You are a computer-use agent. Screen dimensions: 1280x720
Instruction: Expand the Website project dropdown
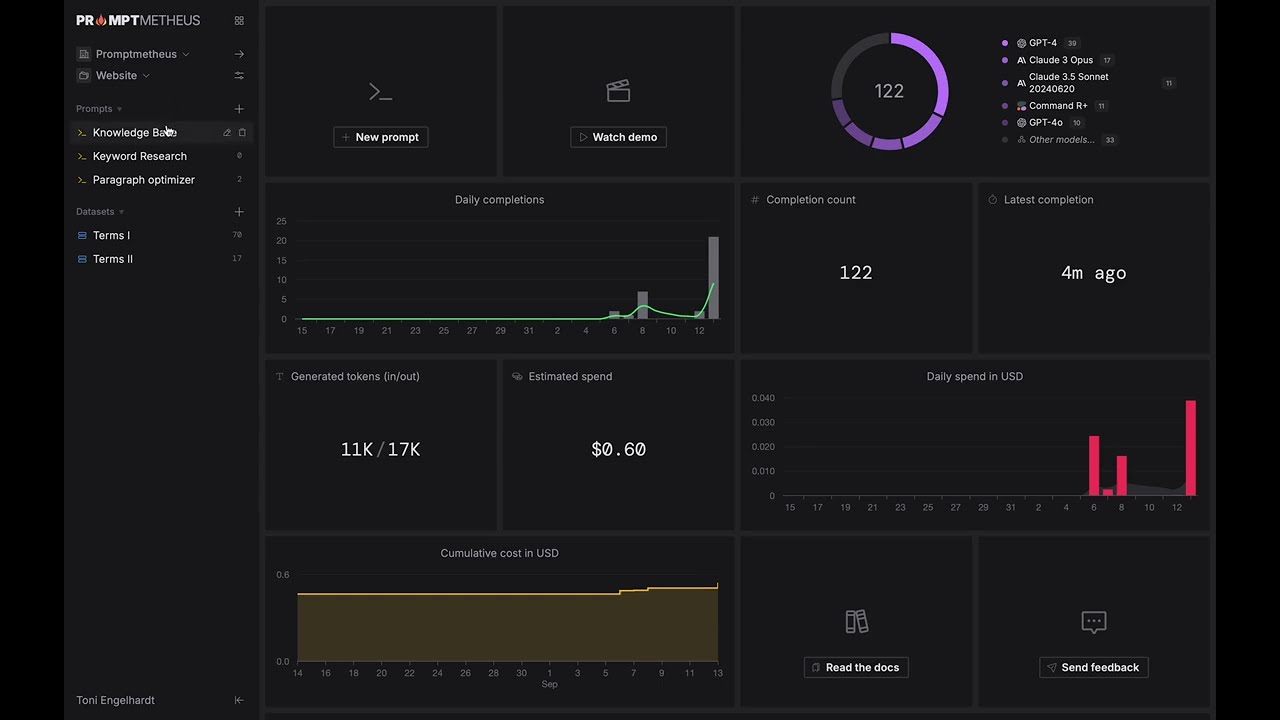click(146, 76)
